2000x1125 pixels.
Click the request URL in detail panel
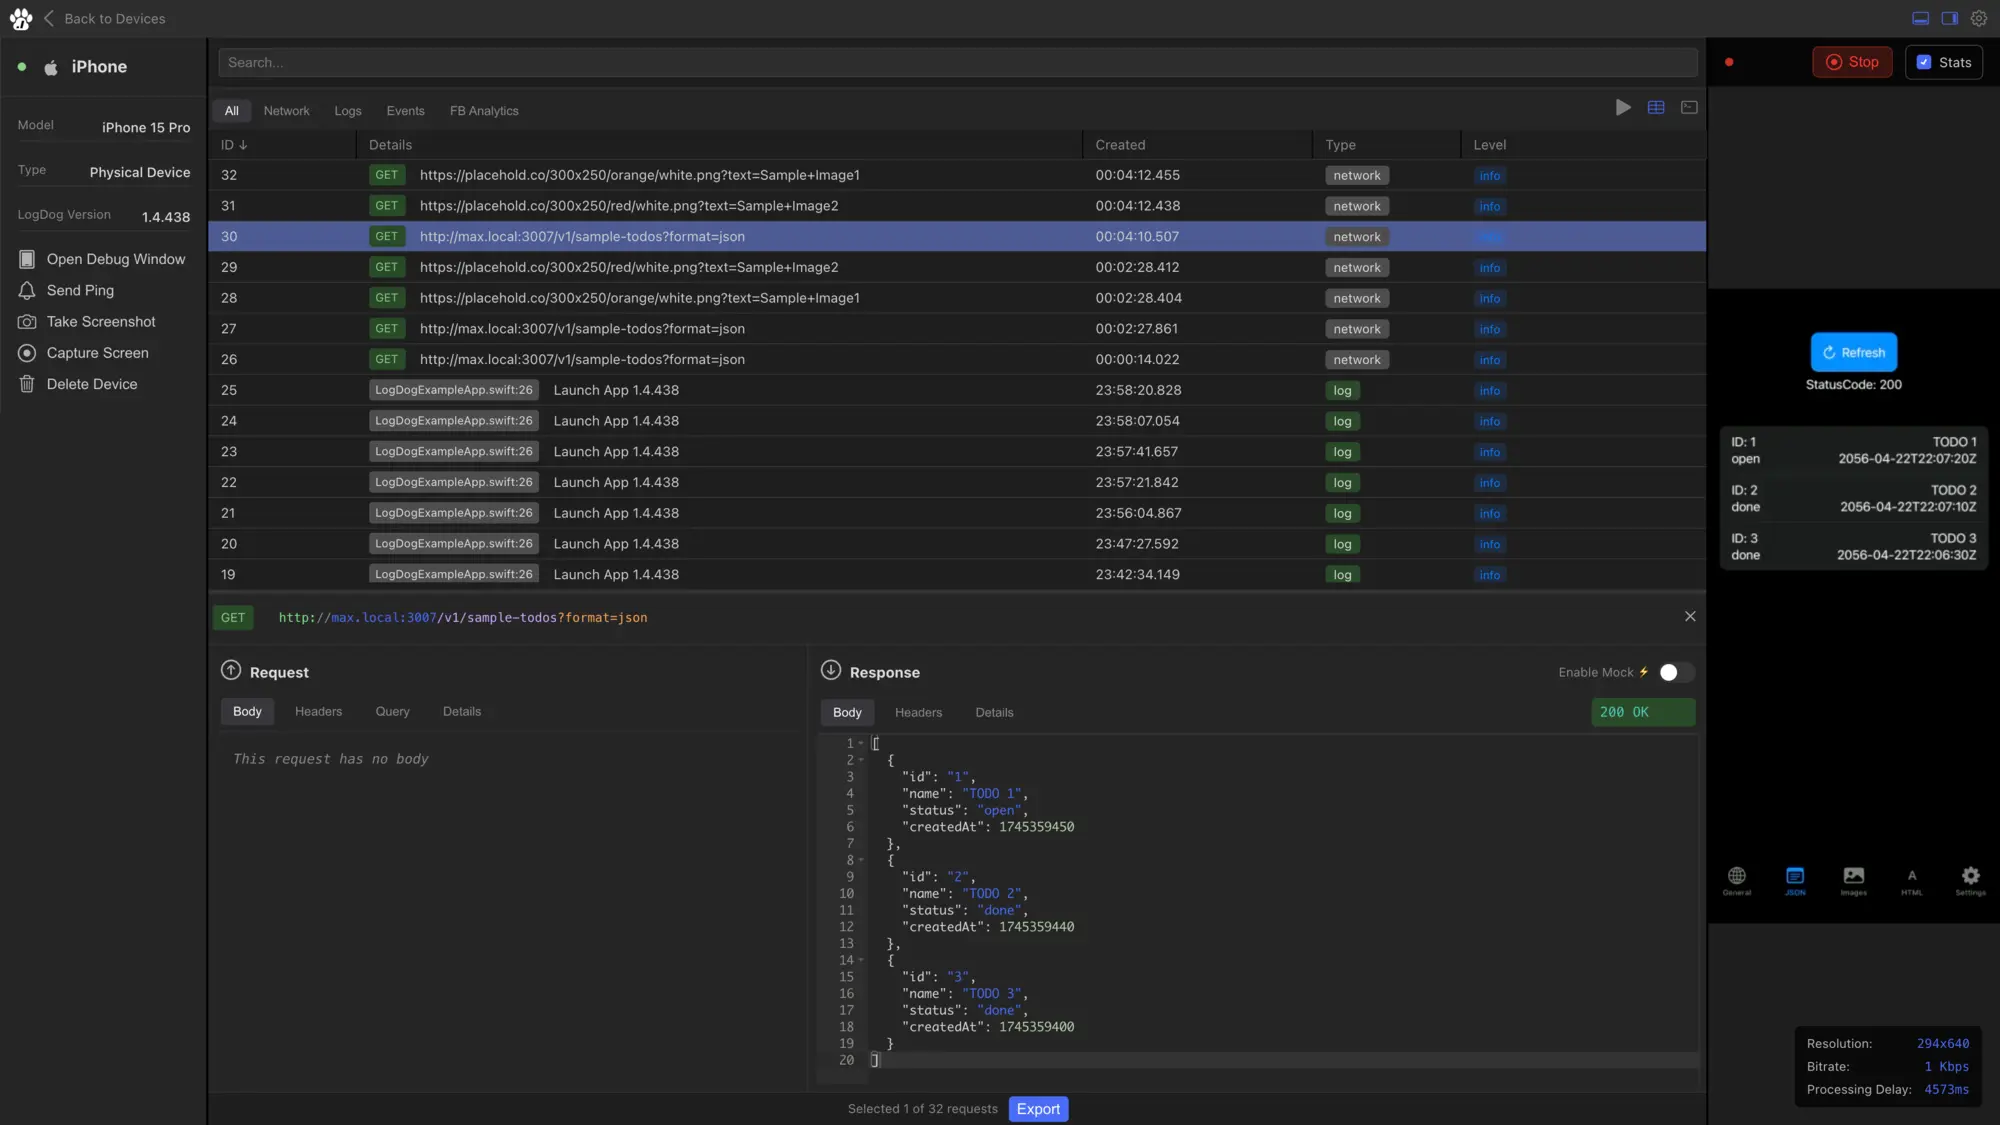[x=463, y=618]
